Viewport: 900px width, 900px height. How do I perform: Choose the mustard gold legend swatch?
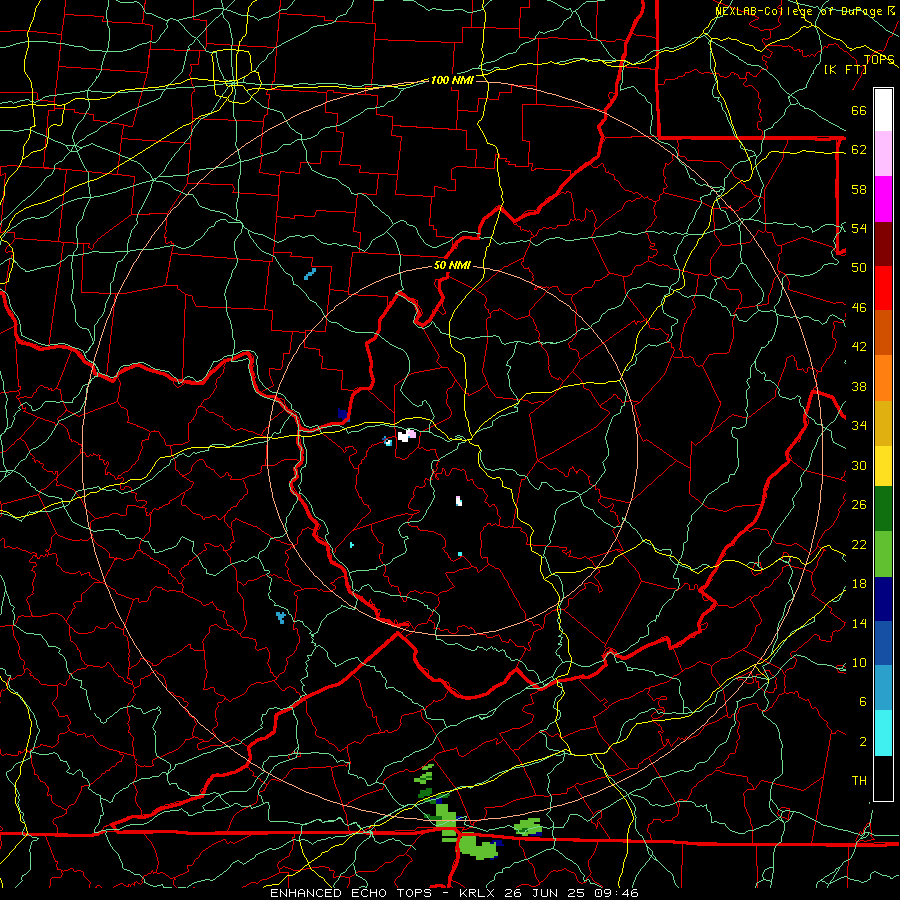[x=883, y=422]
